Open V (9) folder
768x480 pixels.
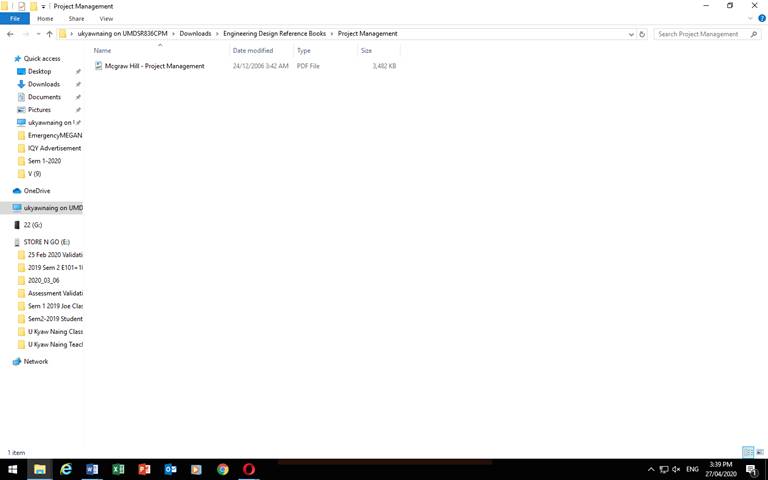click(34, 173)
